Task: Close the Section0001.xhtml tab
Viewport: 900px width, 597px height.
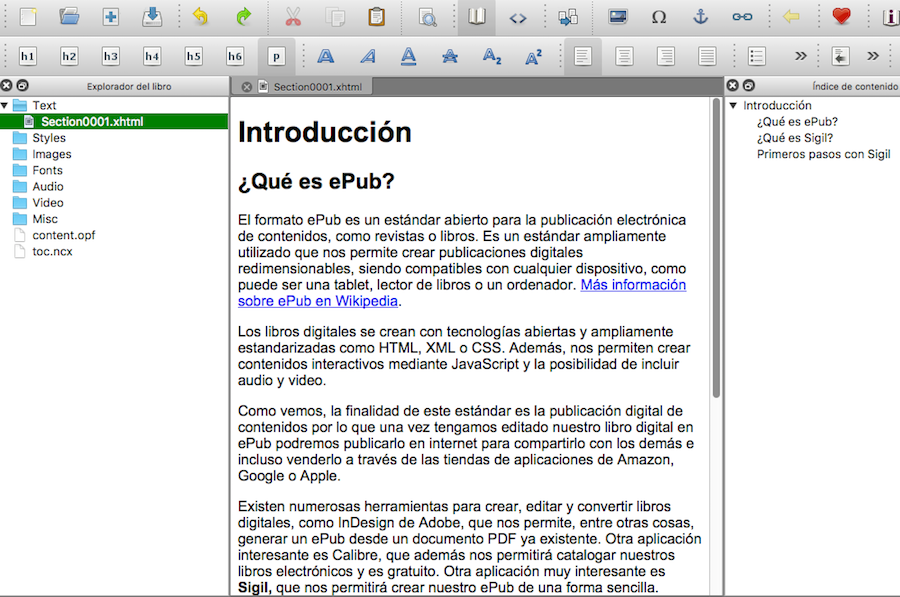Action: pyautogui.click(x=247, y=87)
